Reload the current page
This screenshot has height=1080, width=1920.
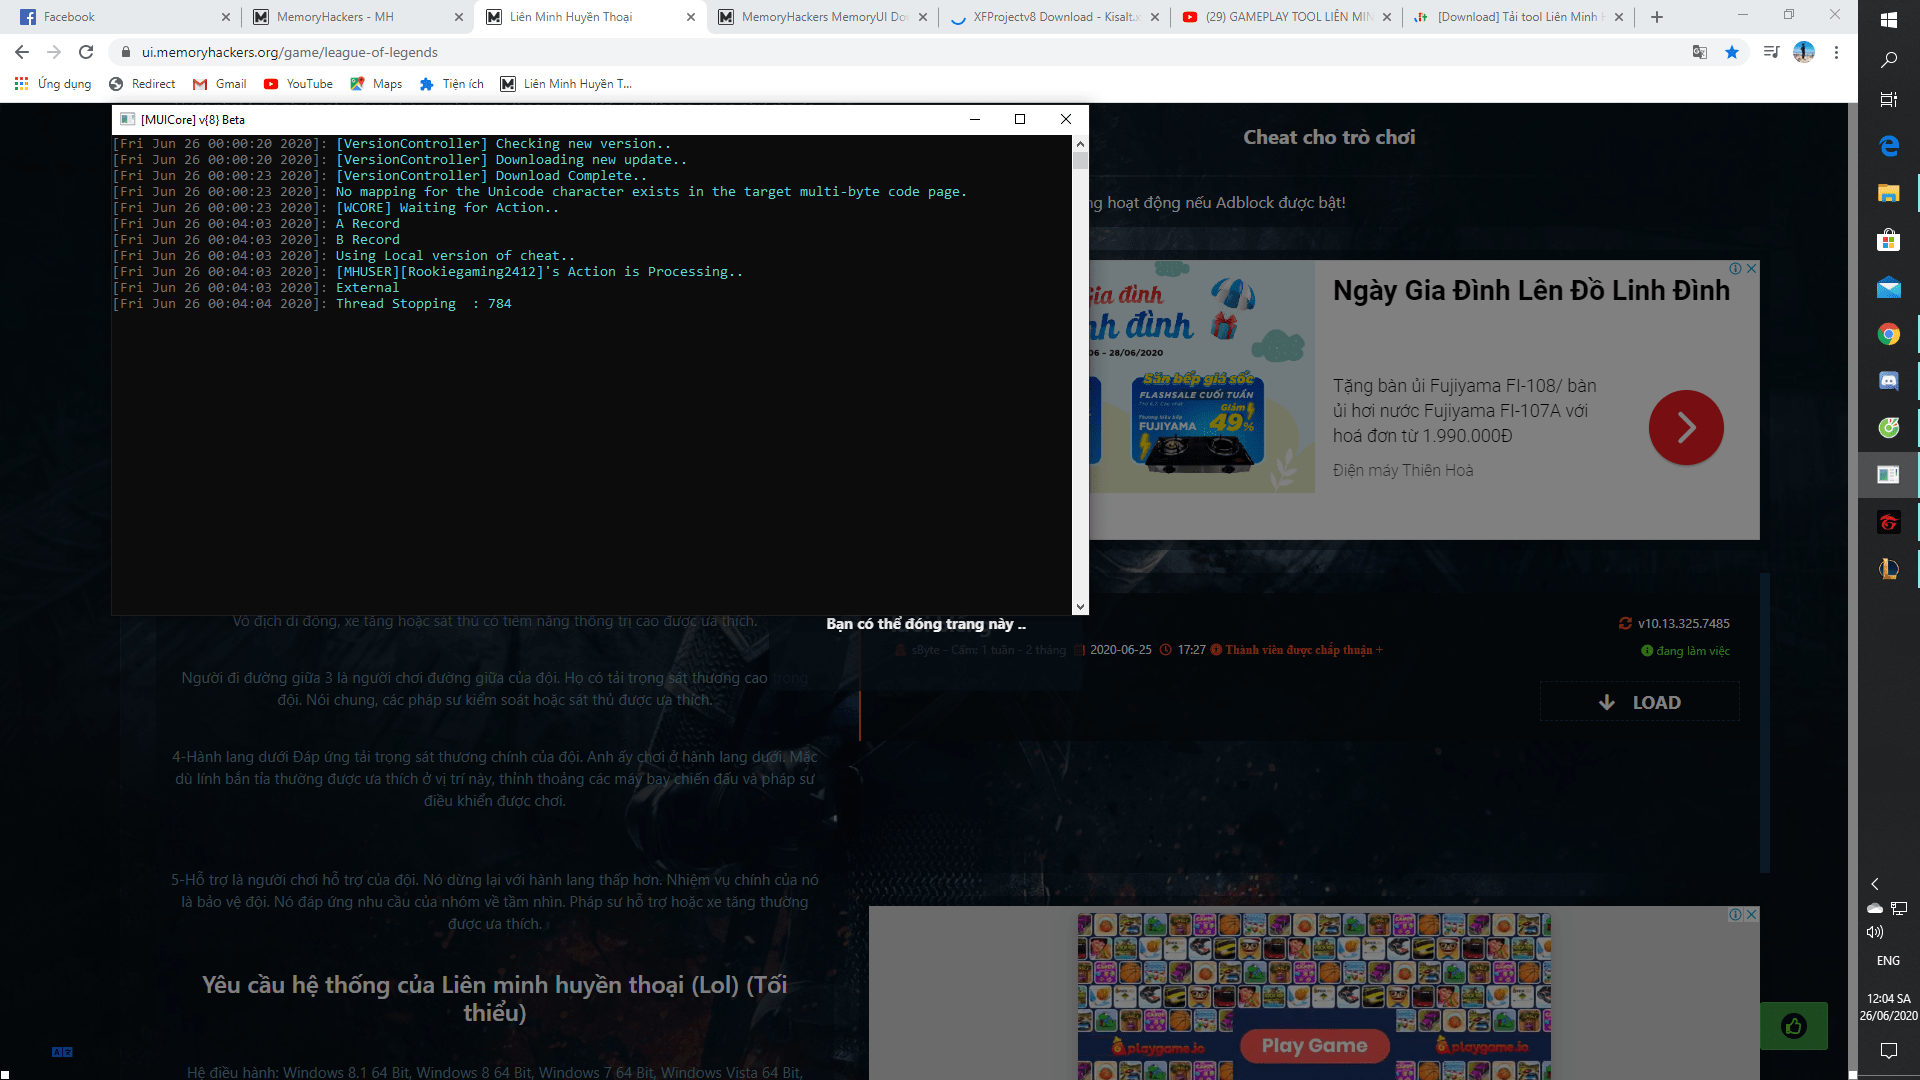(86, 52)
